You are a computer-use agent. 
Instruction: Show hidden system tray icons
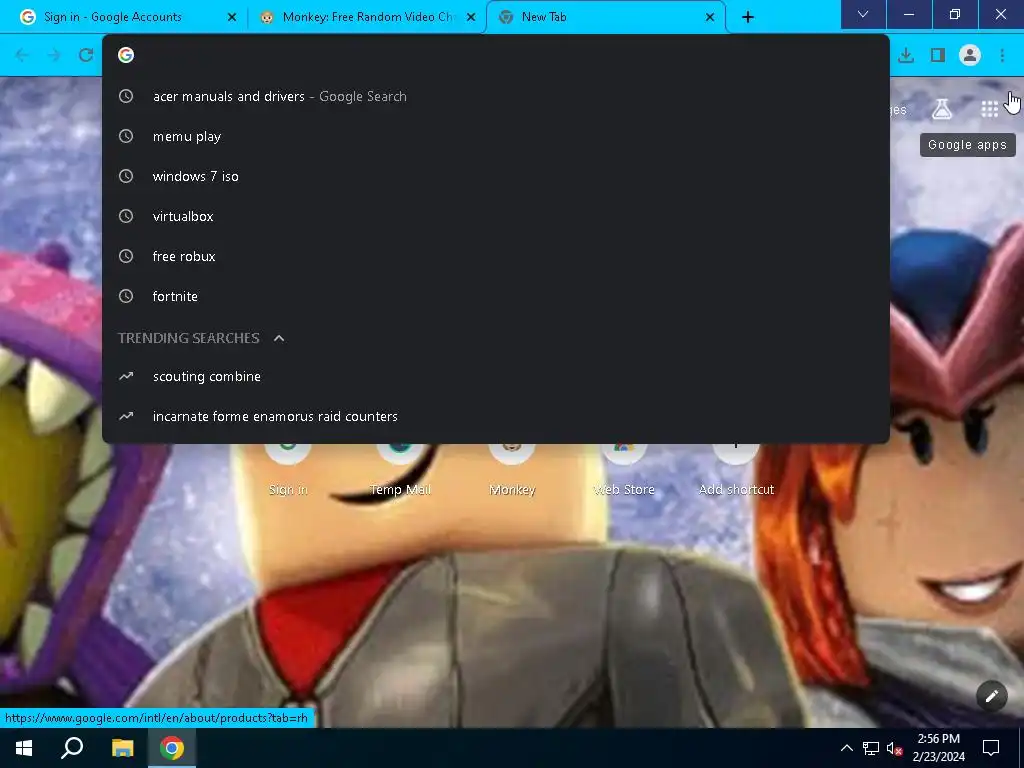(x=846, y=748)
